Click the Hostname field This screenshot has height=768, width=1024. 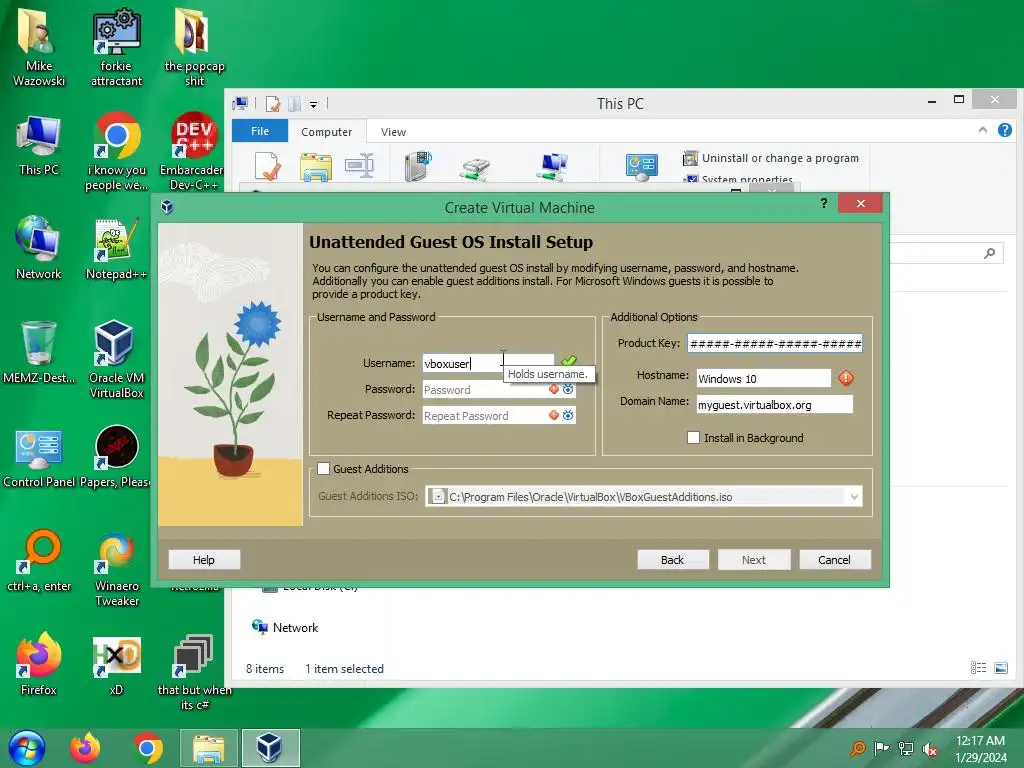tap(763, 379)
